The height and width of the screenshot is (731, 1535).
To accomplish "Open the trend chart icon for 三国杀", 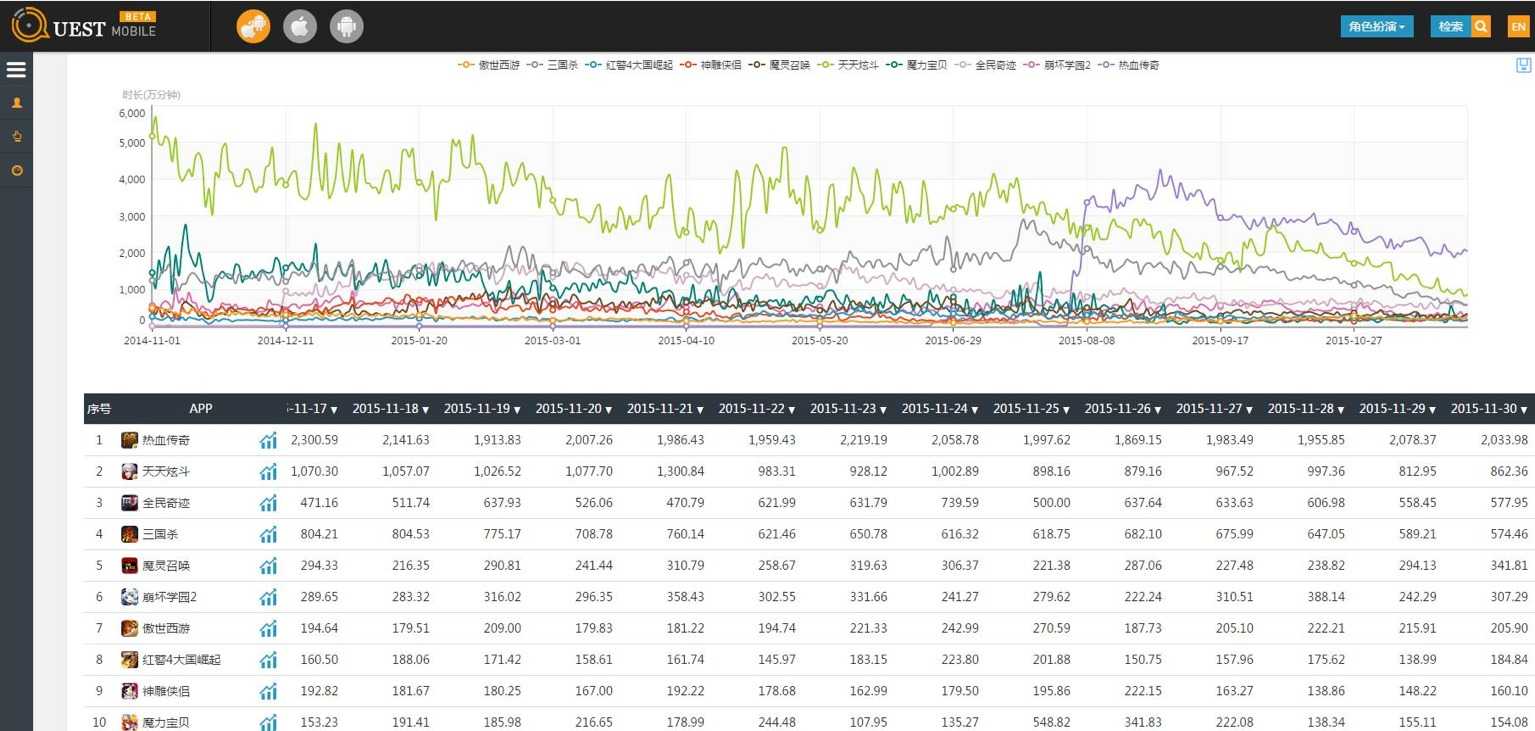I will pos(268,534).
